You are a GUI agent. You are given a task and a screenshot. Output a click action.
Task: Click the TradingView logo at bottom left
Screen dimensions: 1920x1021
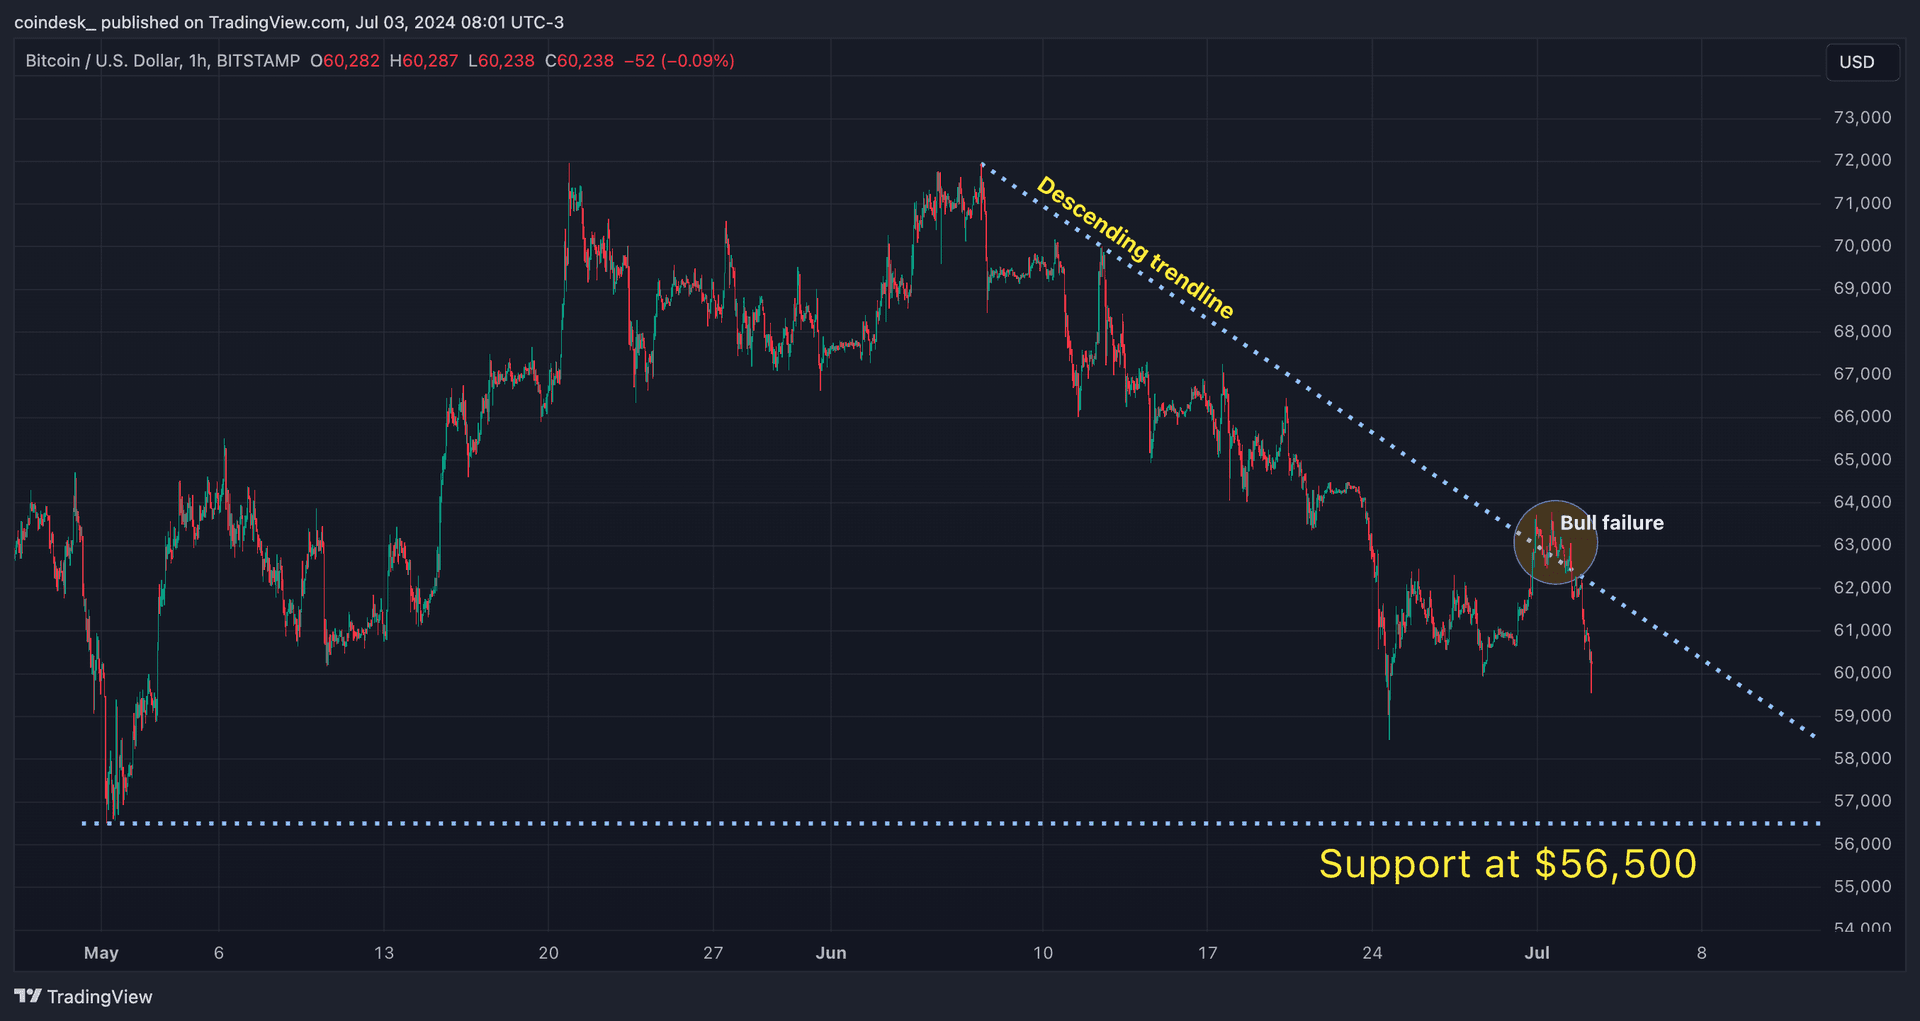click(84, 996)
